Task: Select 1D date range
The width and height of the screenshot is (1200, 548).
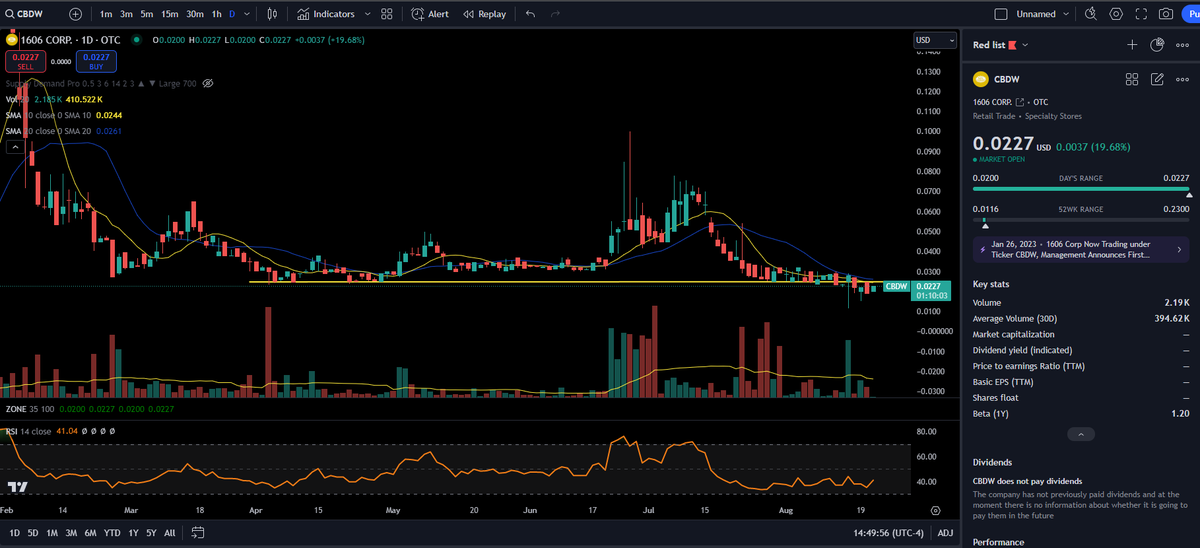Action: [15, 533]
